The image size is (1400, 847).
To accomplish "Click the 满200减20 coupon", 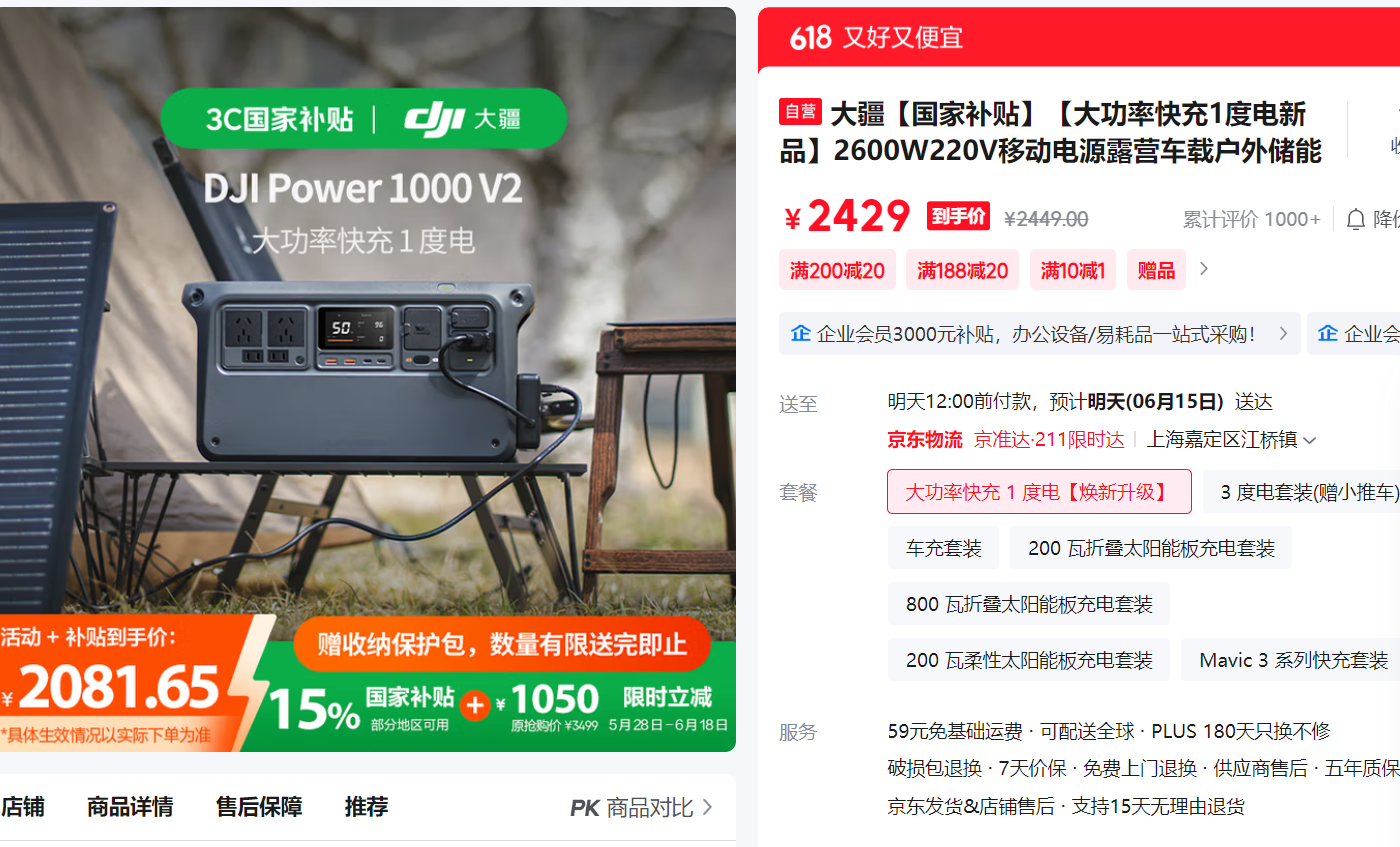I will coord(837,270).
